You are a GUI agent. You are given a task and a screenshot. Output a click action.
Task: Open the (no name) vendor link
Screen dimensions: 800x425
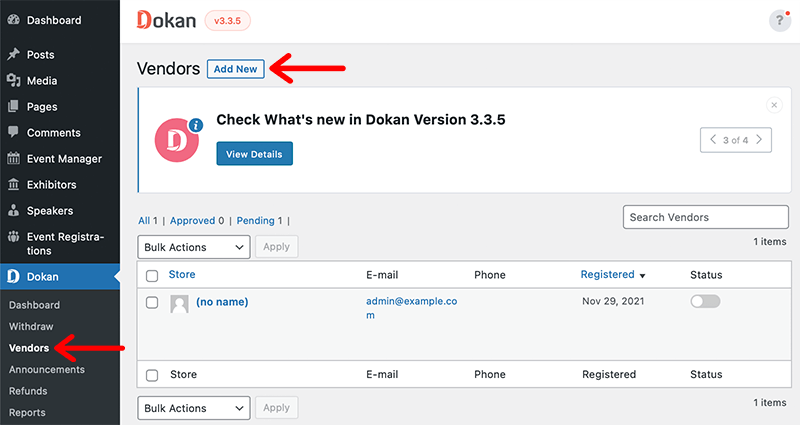(x=222, y=302)
